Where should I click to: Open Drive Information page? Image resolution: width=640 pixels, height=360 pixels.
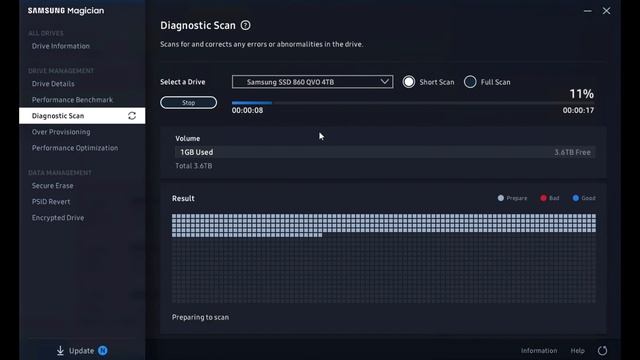point(61,46)
